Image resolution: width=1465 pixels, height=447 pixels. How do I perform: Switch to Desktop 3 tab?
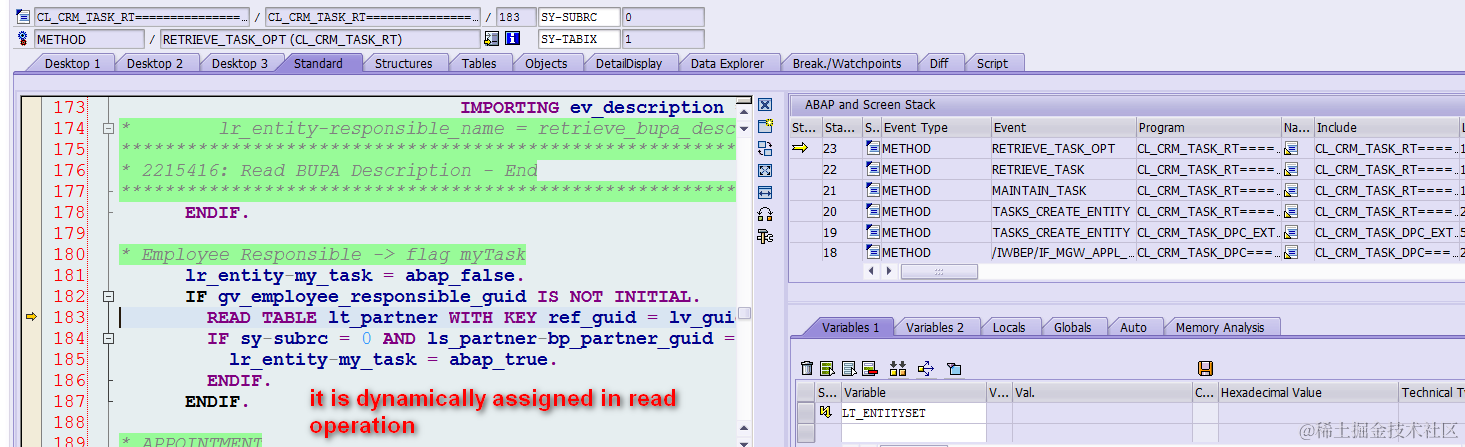click(x=240, y=63)
